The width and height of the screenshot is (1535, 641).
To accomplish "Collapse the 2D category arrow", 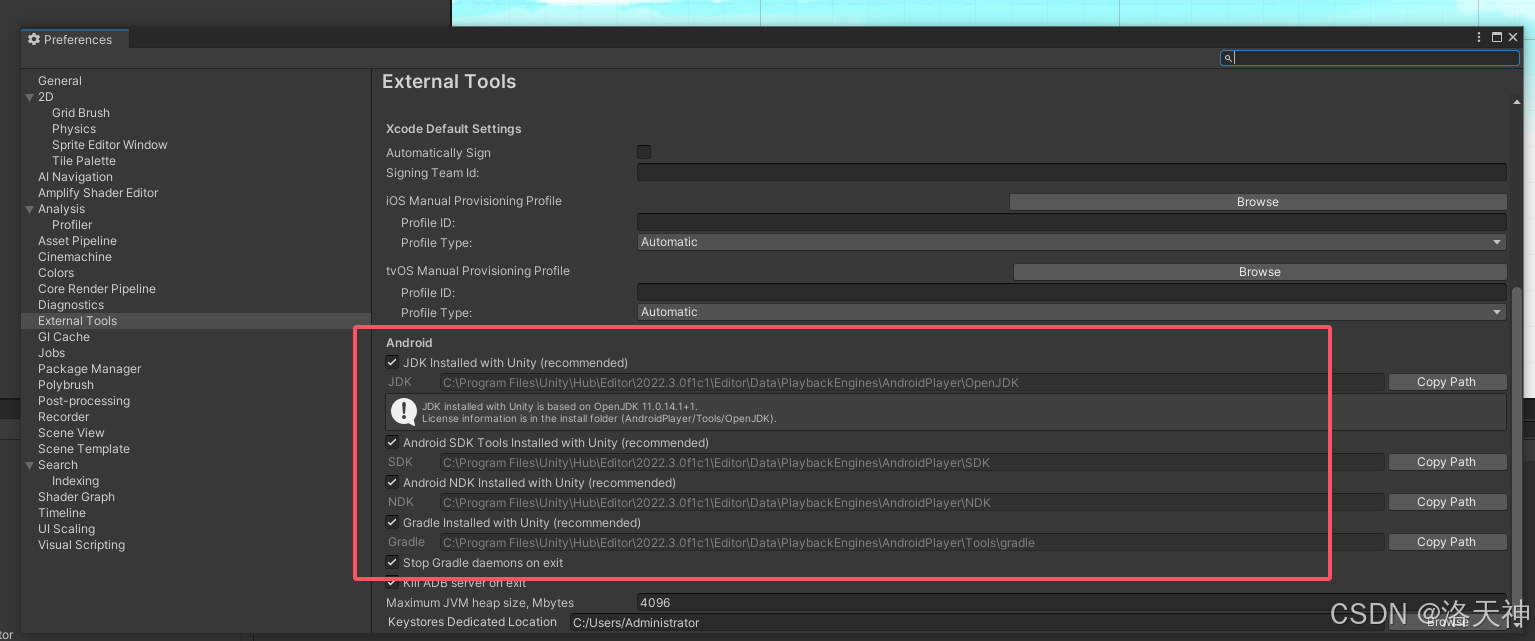I will pyautogui.click(x=30, y=97).
